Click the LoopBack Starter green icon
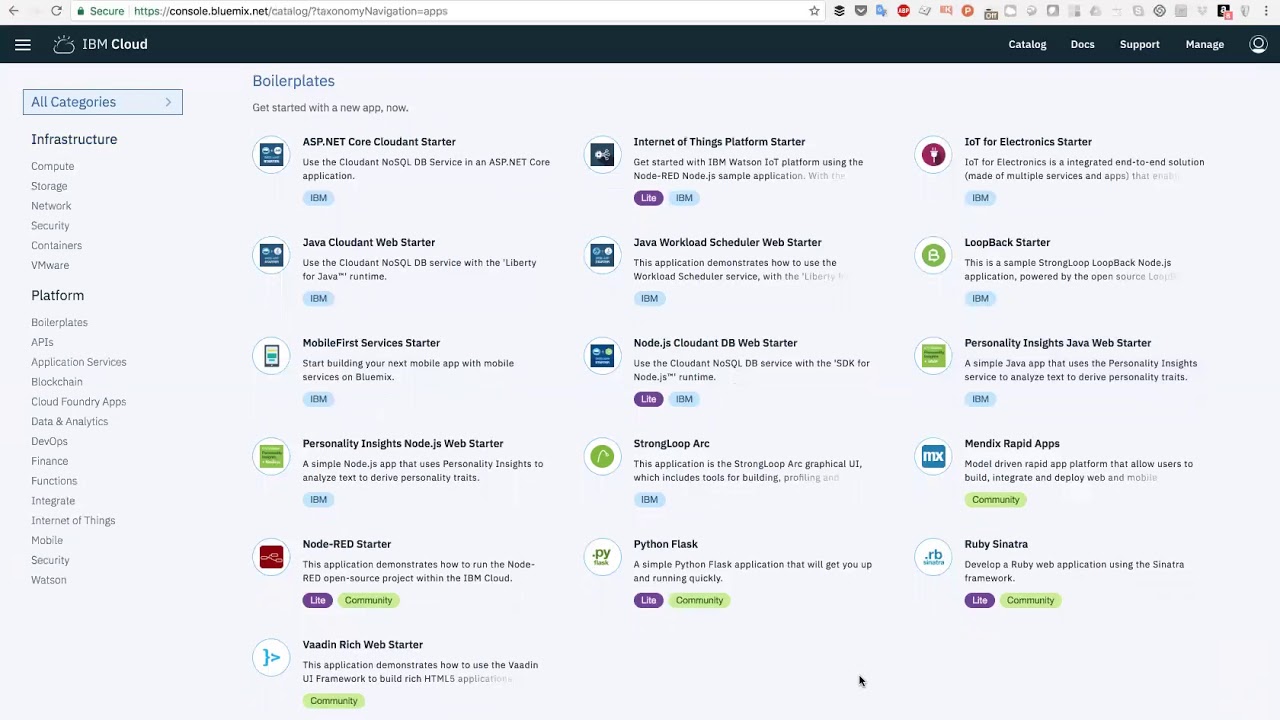Viewport: 1280px width, 720px height. (933, 255)
